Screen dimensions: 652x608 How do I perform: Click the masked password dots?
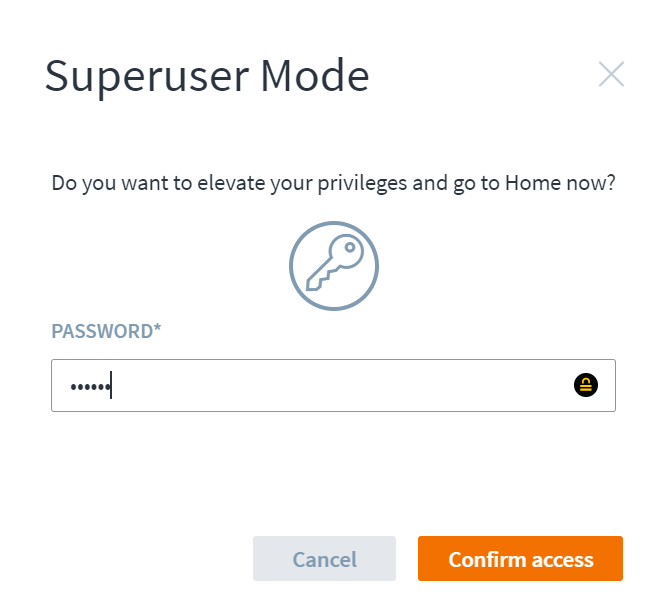[89, 386]
